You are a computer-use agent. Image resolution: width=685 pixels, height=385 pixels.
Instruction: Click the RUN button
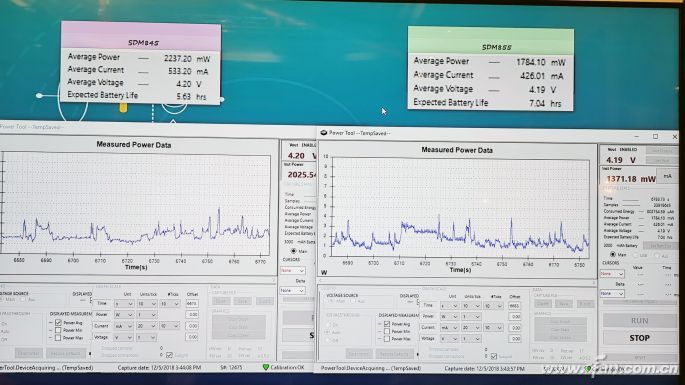coord(639,321)
